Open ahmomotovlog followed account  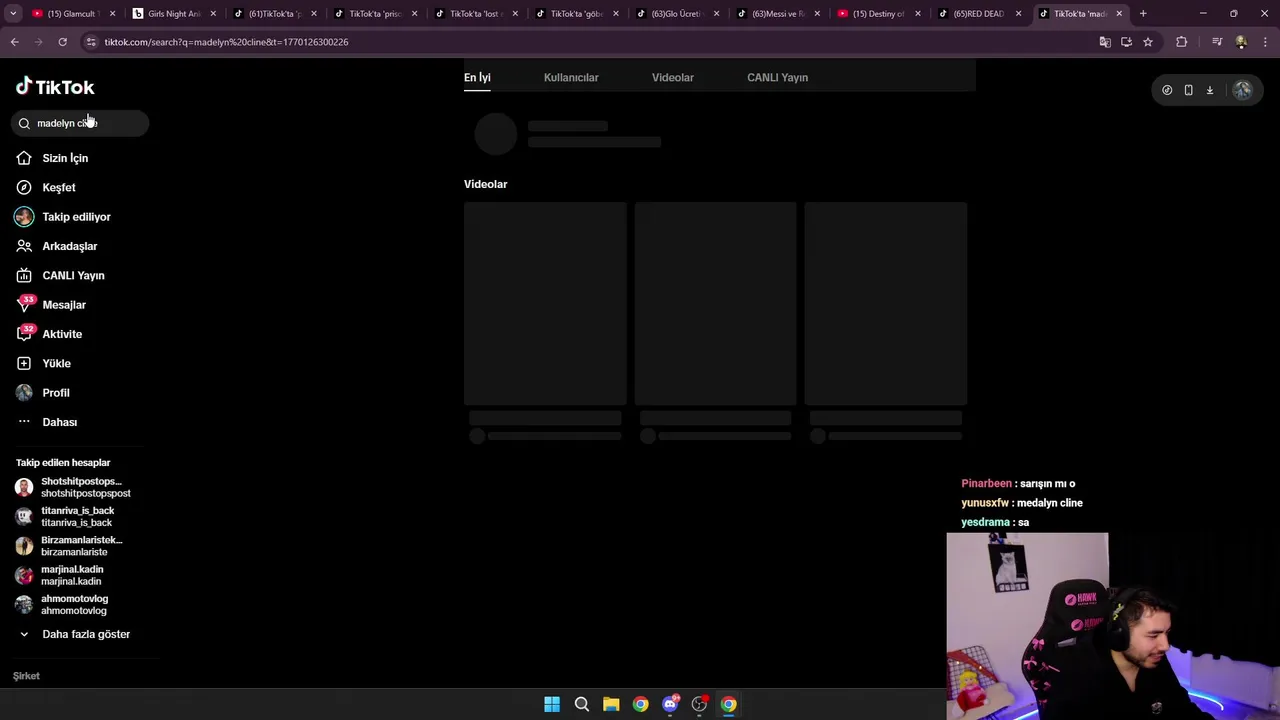pyautogui.click(x=61, y=604)
